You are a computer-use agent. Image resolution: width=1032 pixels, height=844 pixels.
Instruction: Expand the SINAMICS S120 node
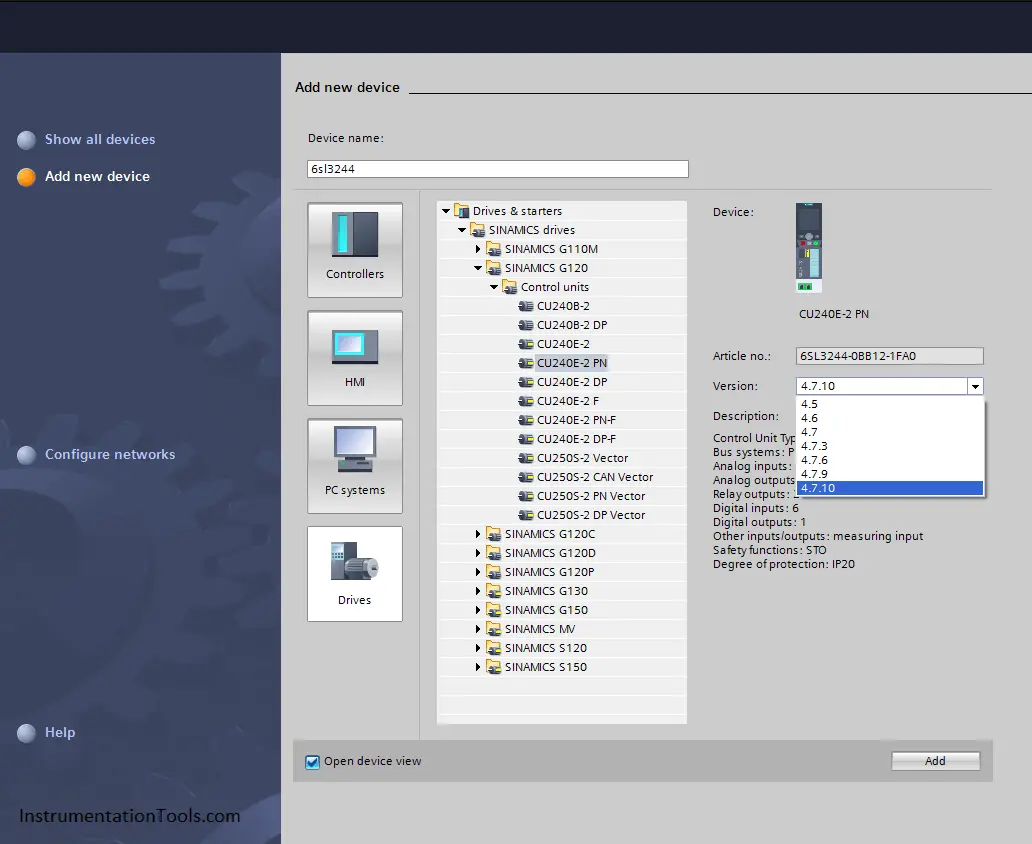pos(478,648)
